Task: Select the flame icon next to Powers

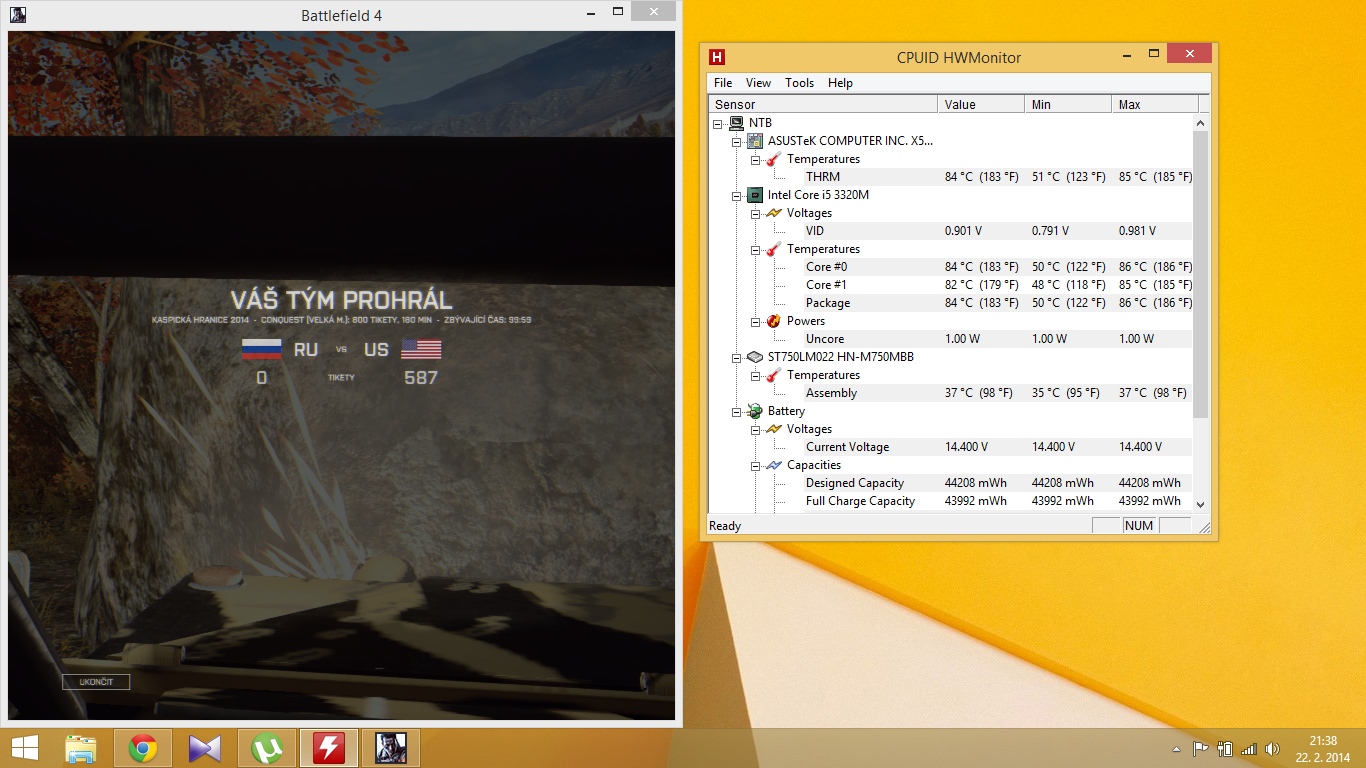Action: (x=774, y=321)
